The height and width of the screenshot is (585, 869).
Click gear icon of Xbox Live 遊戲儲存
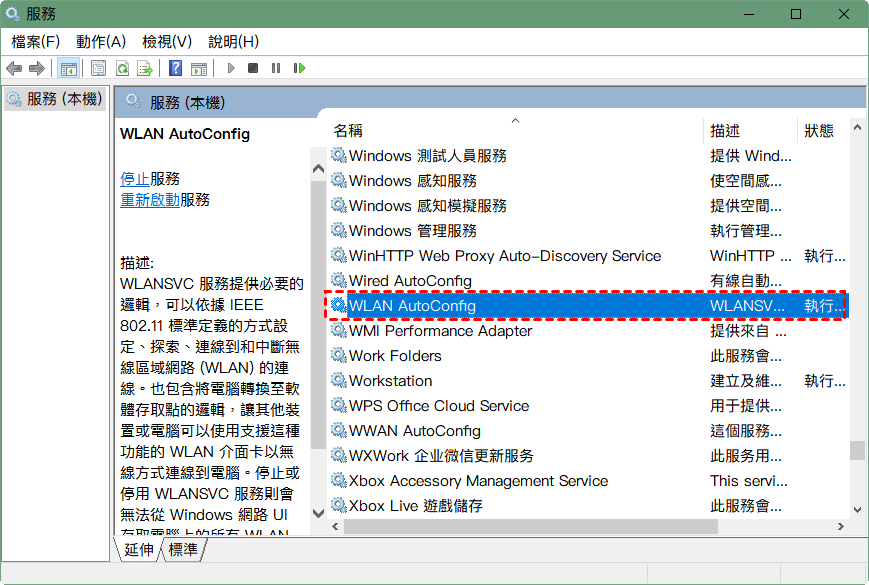[x=339, y=505]
